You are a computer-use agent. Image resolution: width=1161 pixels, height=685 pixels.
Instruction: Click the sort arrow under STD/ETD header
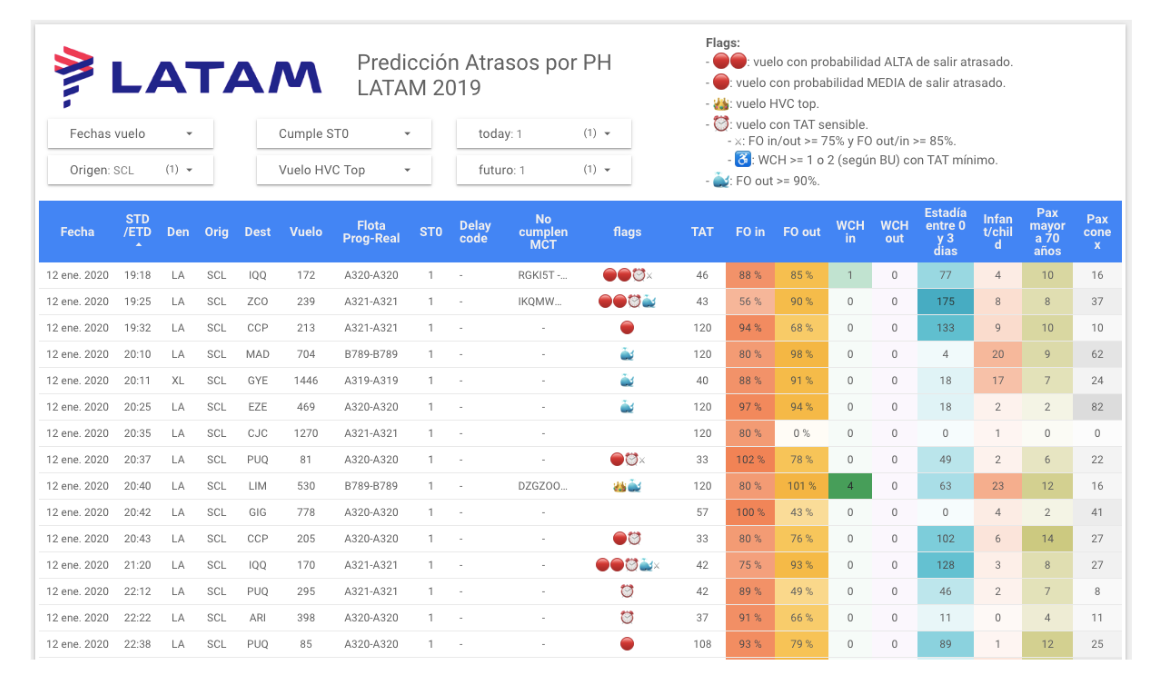click(138, 245)
